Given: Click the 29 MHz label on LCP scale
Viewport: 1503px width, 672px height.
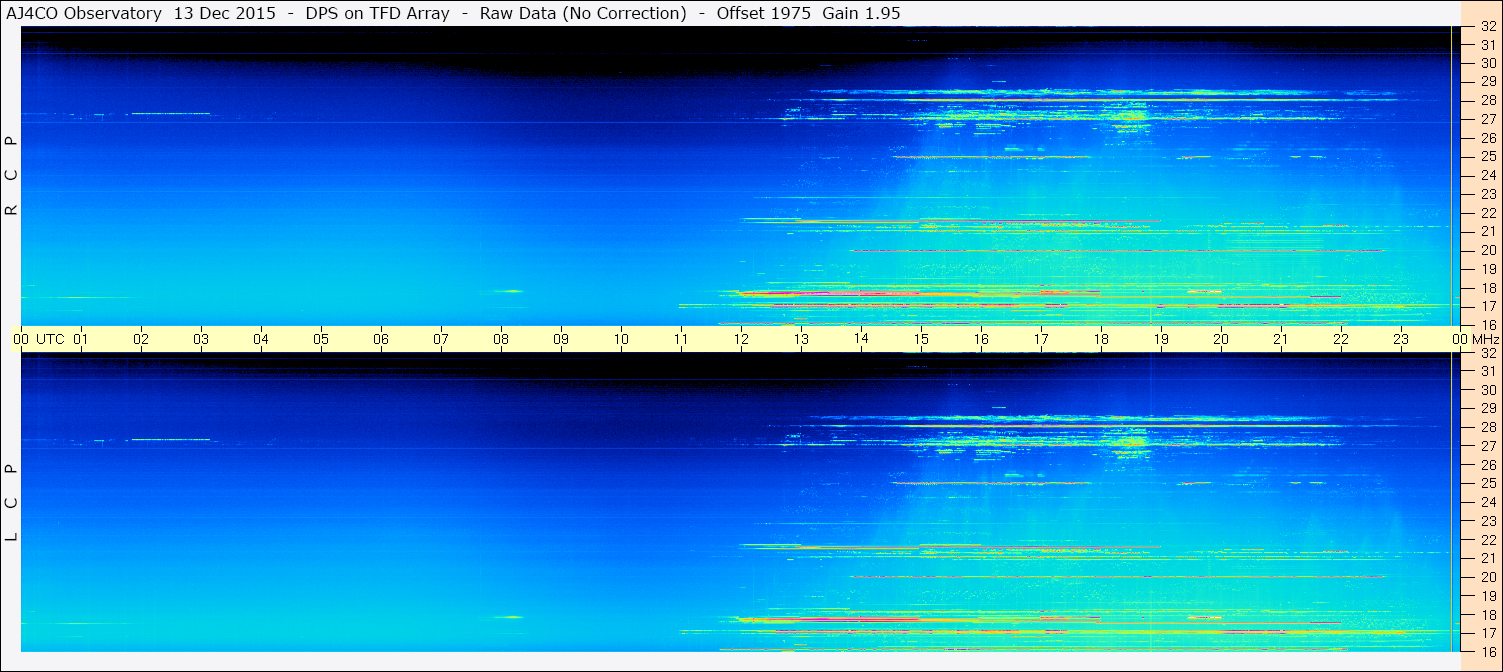Looking at the screenshot, I should click(x=1488, y=409).
